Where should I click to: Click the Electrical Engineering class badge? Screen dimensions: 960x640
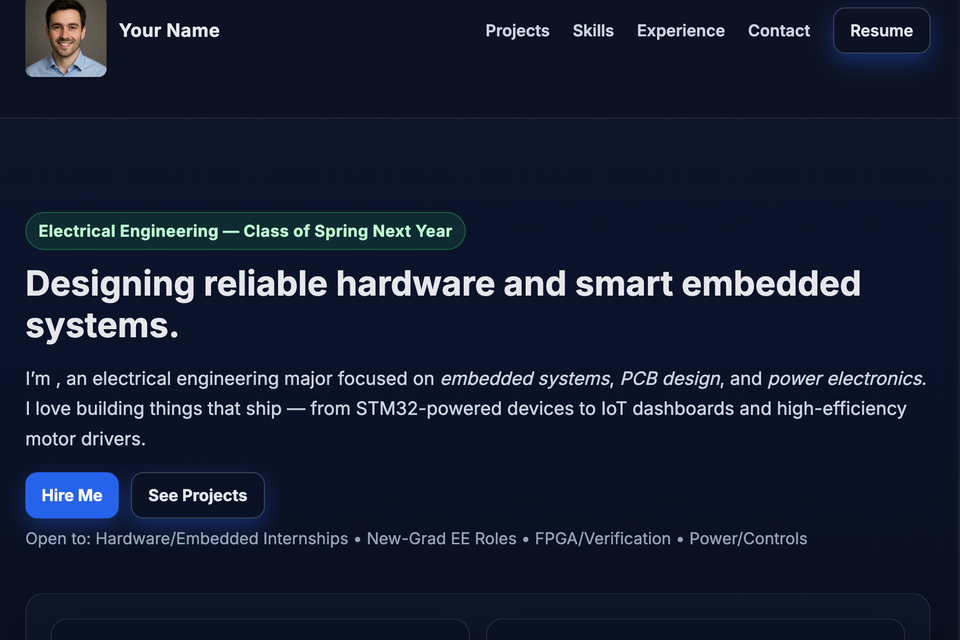click(245, 231)
